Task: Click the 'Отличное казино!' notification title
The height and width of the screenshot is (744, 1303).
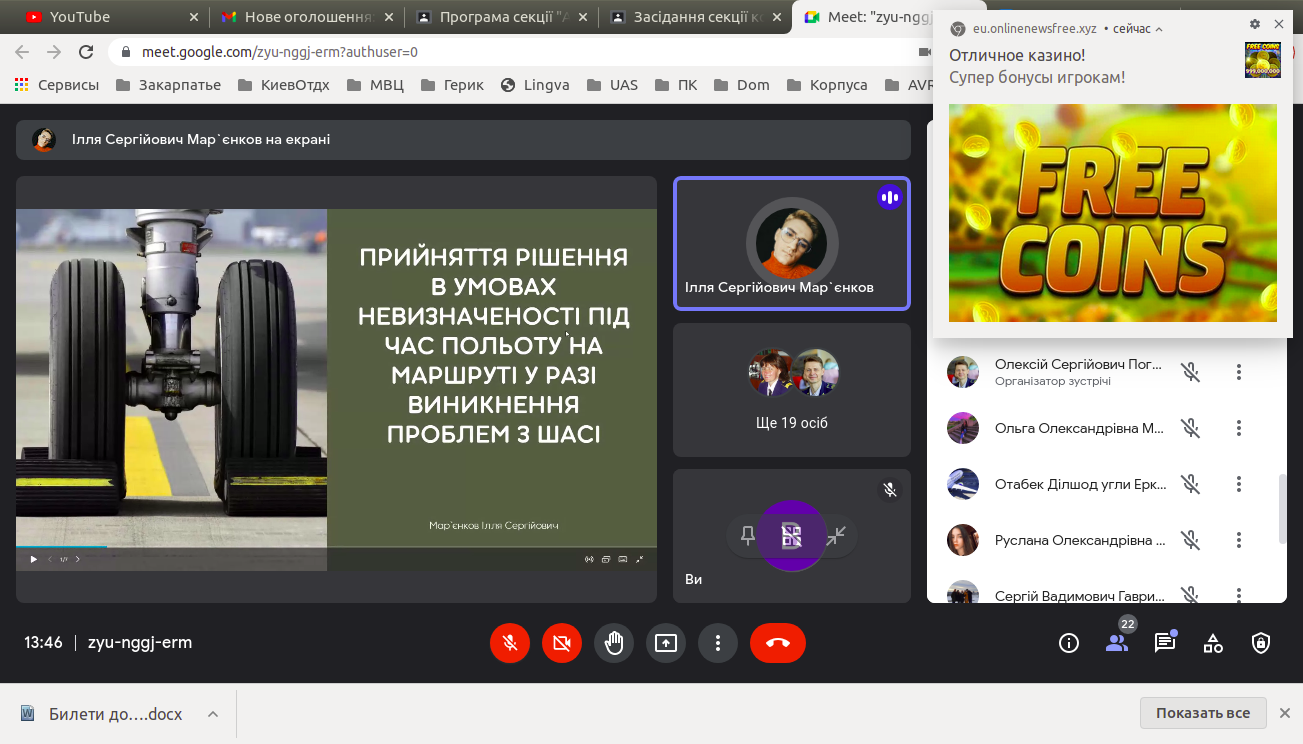Action: pyautogui.click(x=1017, y=55)
